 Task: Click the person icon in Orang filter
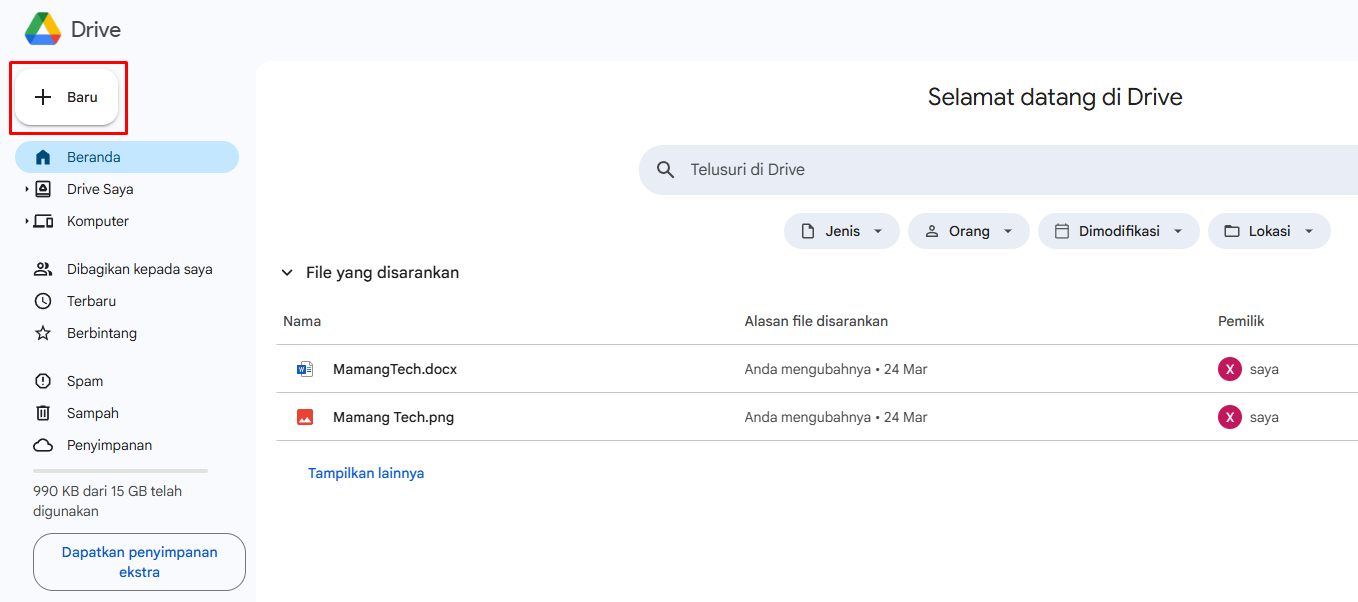coord(932,231)
